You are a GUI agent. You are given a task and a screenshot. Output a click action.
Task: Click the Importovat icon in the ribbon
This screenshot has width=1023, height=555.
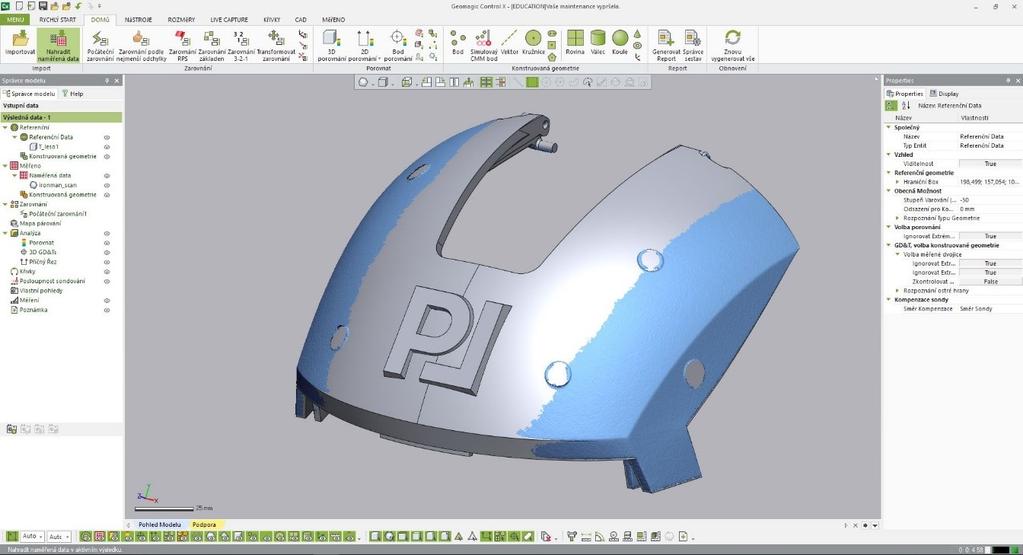(x=20, y=42)
